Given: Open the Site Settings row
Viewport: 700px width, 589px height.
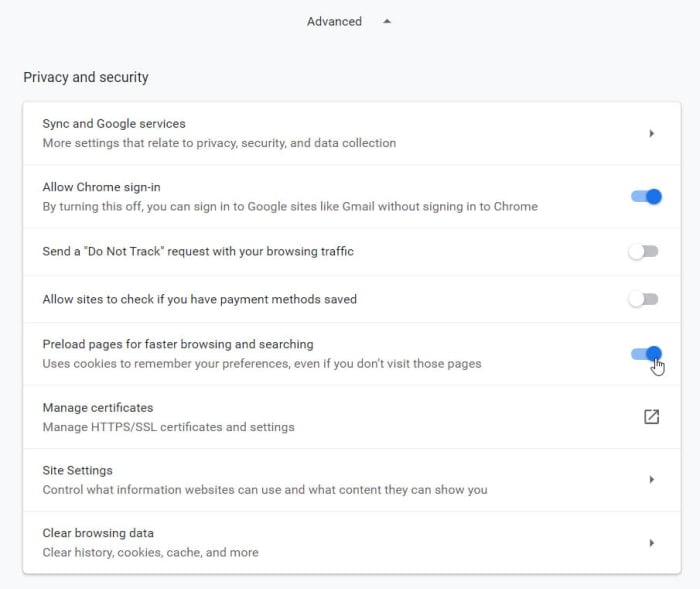Looking at the screenshot, I should click(352, 480).
